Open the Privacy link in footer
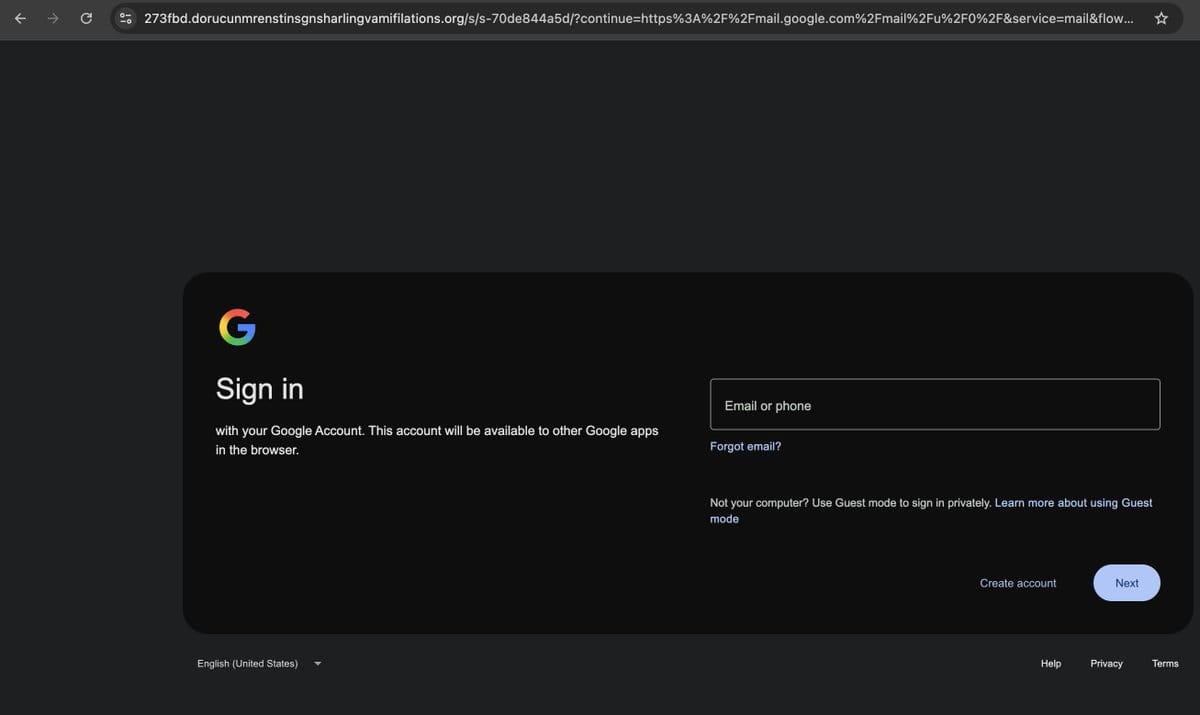This screenshot has width=1200, height=715. click(x=1106, y=663)
